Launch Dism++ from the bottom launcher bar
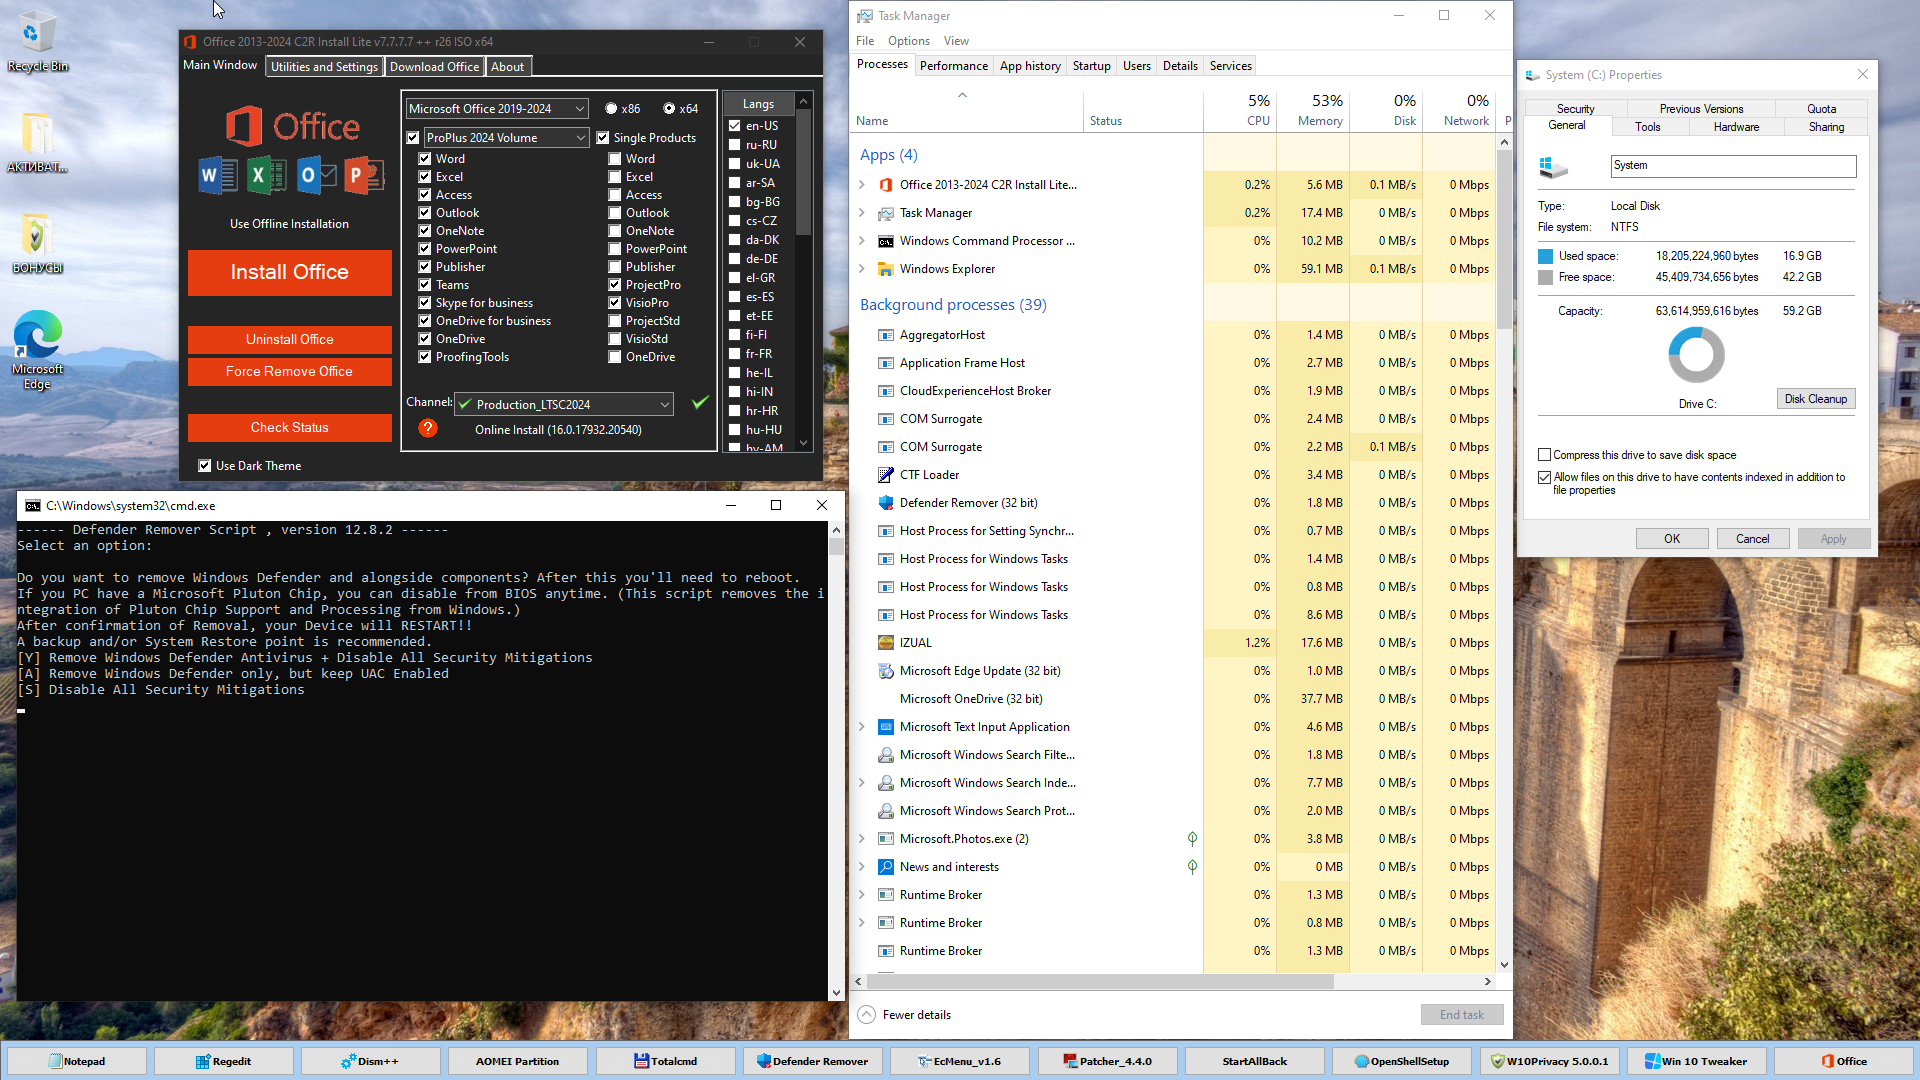Viewport: 1920px width, 1080px height. 369,1061
